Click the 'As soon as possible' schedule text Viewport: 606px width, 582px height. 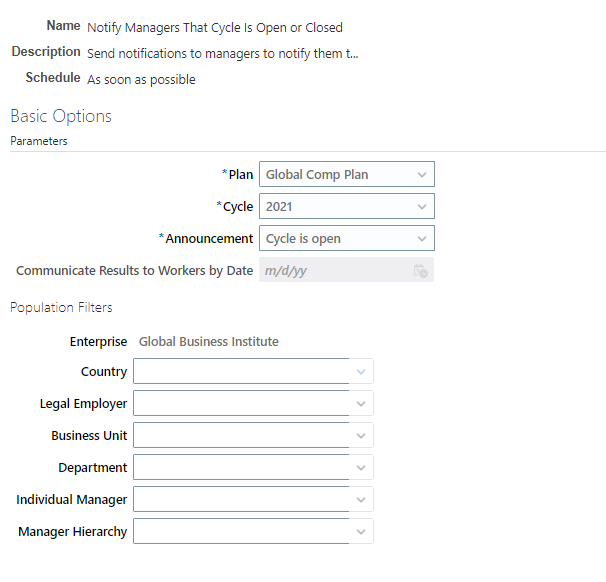[141, 80]
